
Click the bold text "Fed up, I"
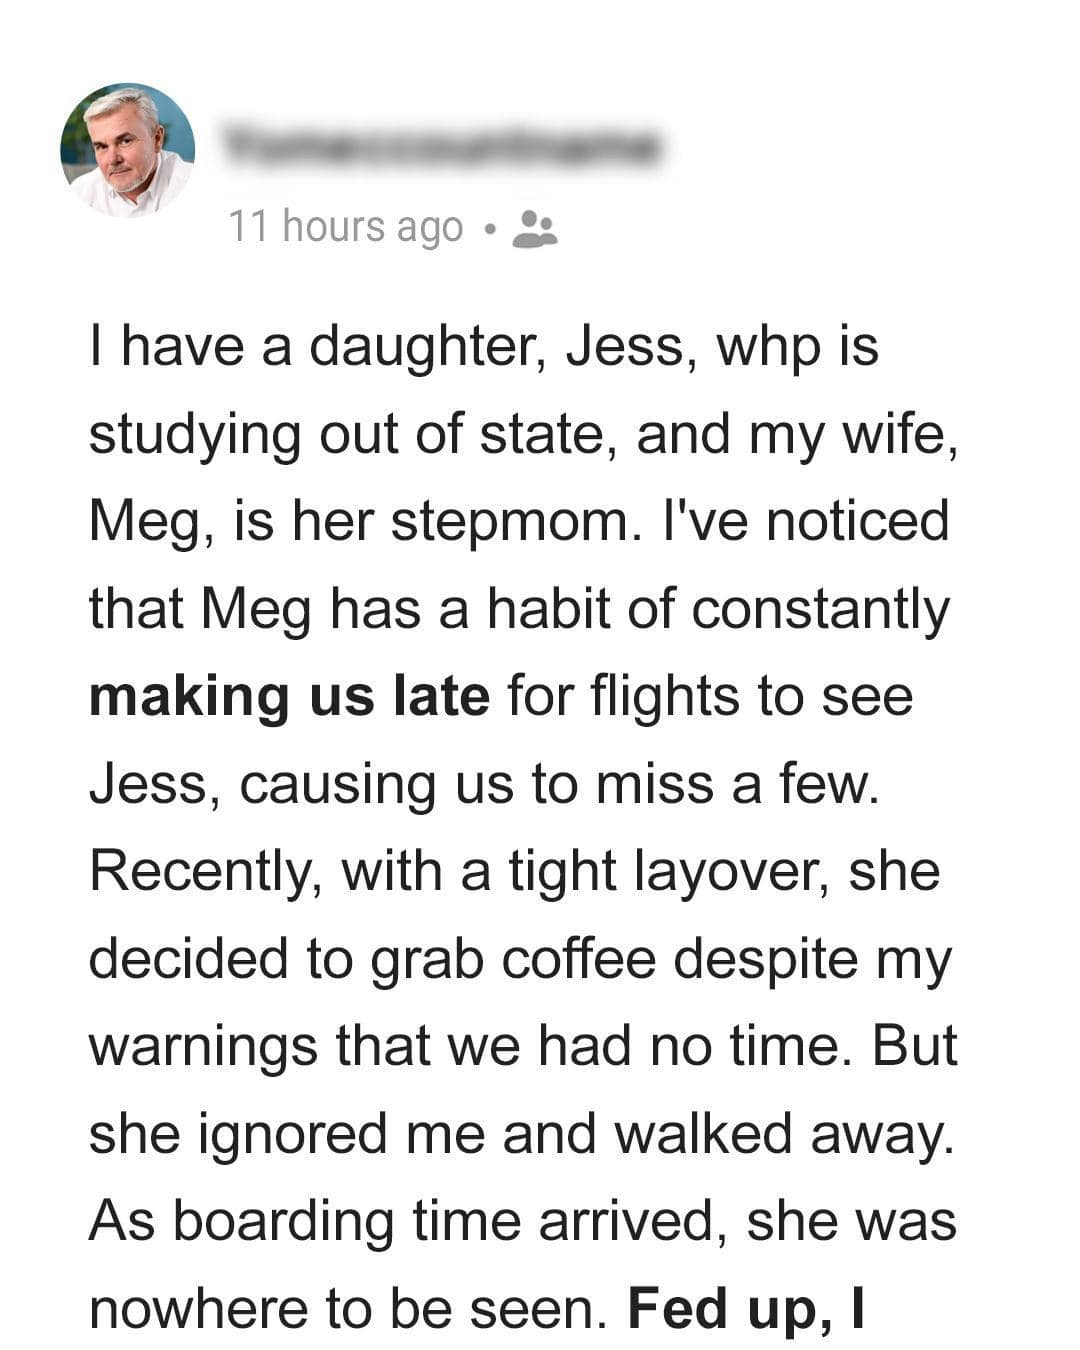[x=745, y=1309]
